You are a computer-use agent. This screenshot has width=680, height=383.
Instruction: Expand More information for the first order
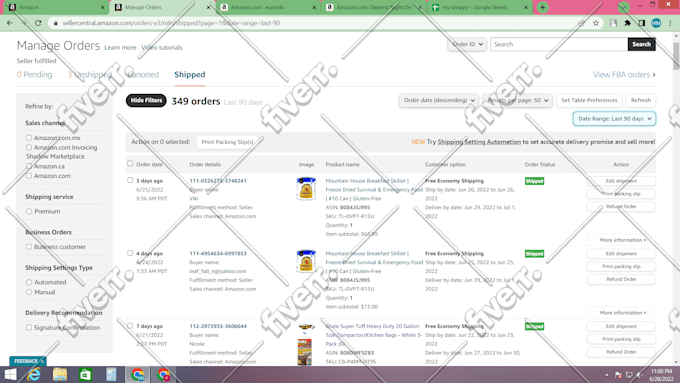pos(622,240)
